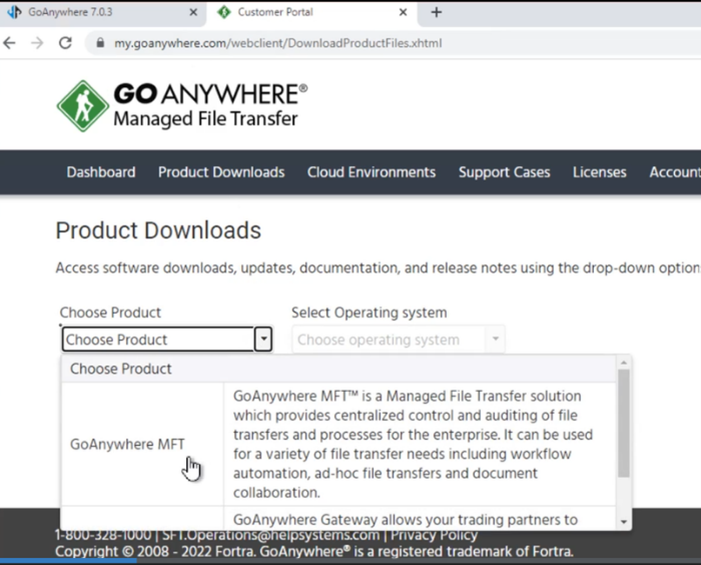The width and height of the screenshot is (701, 565).
Task: Open the Dashboard menu item
Action: click(x=101, y=172)
